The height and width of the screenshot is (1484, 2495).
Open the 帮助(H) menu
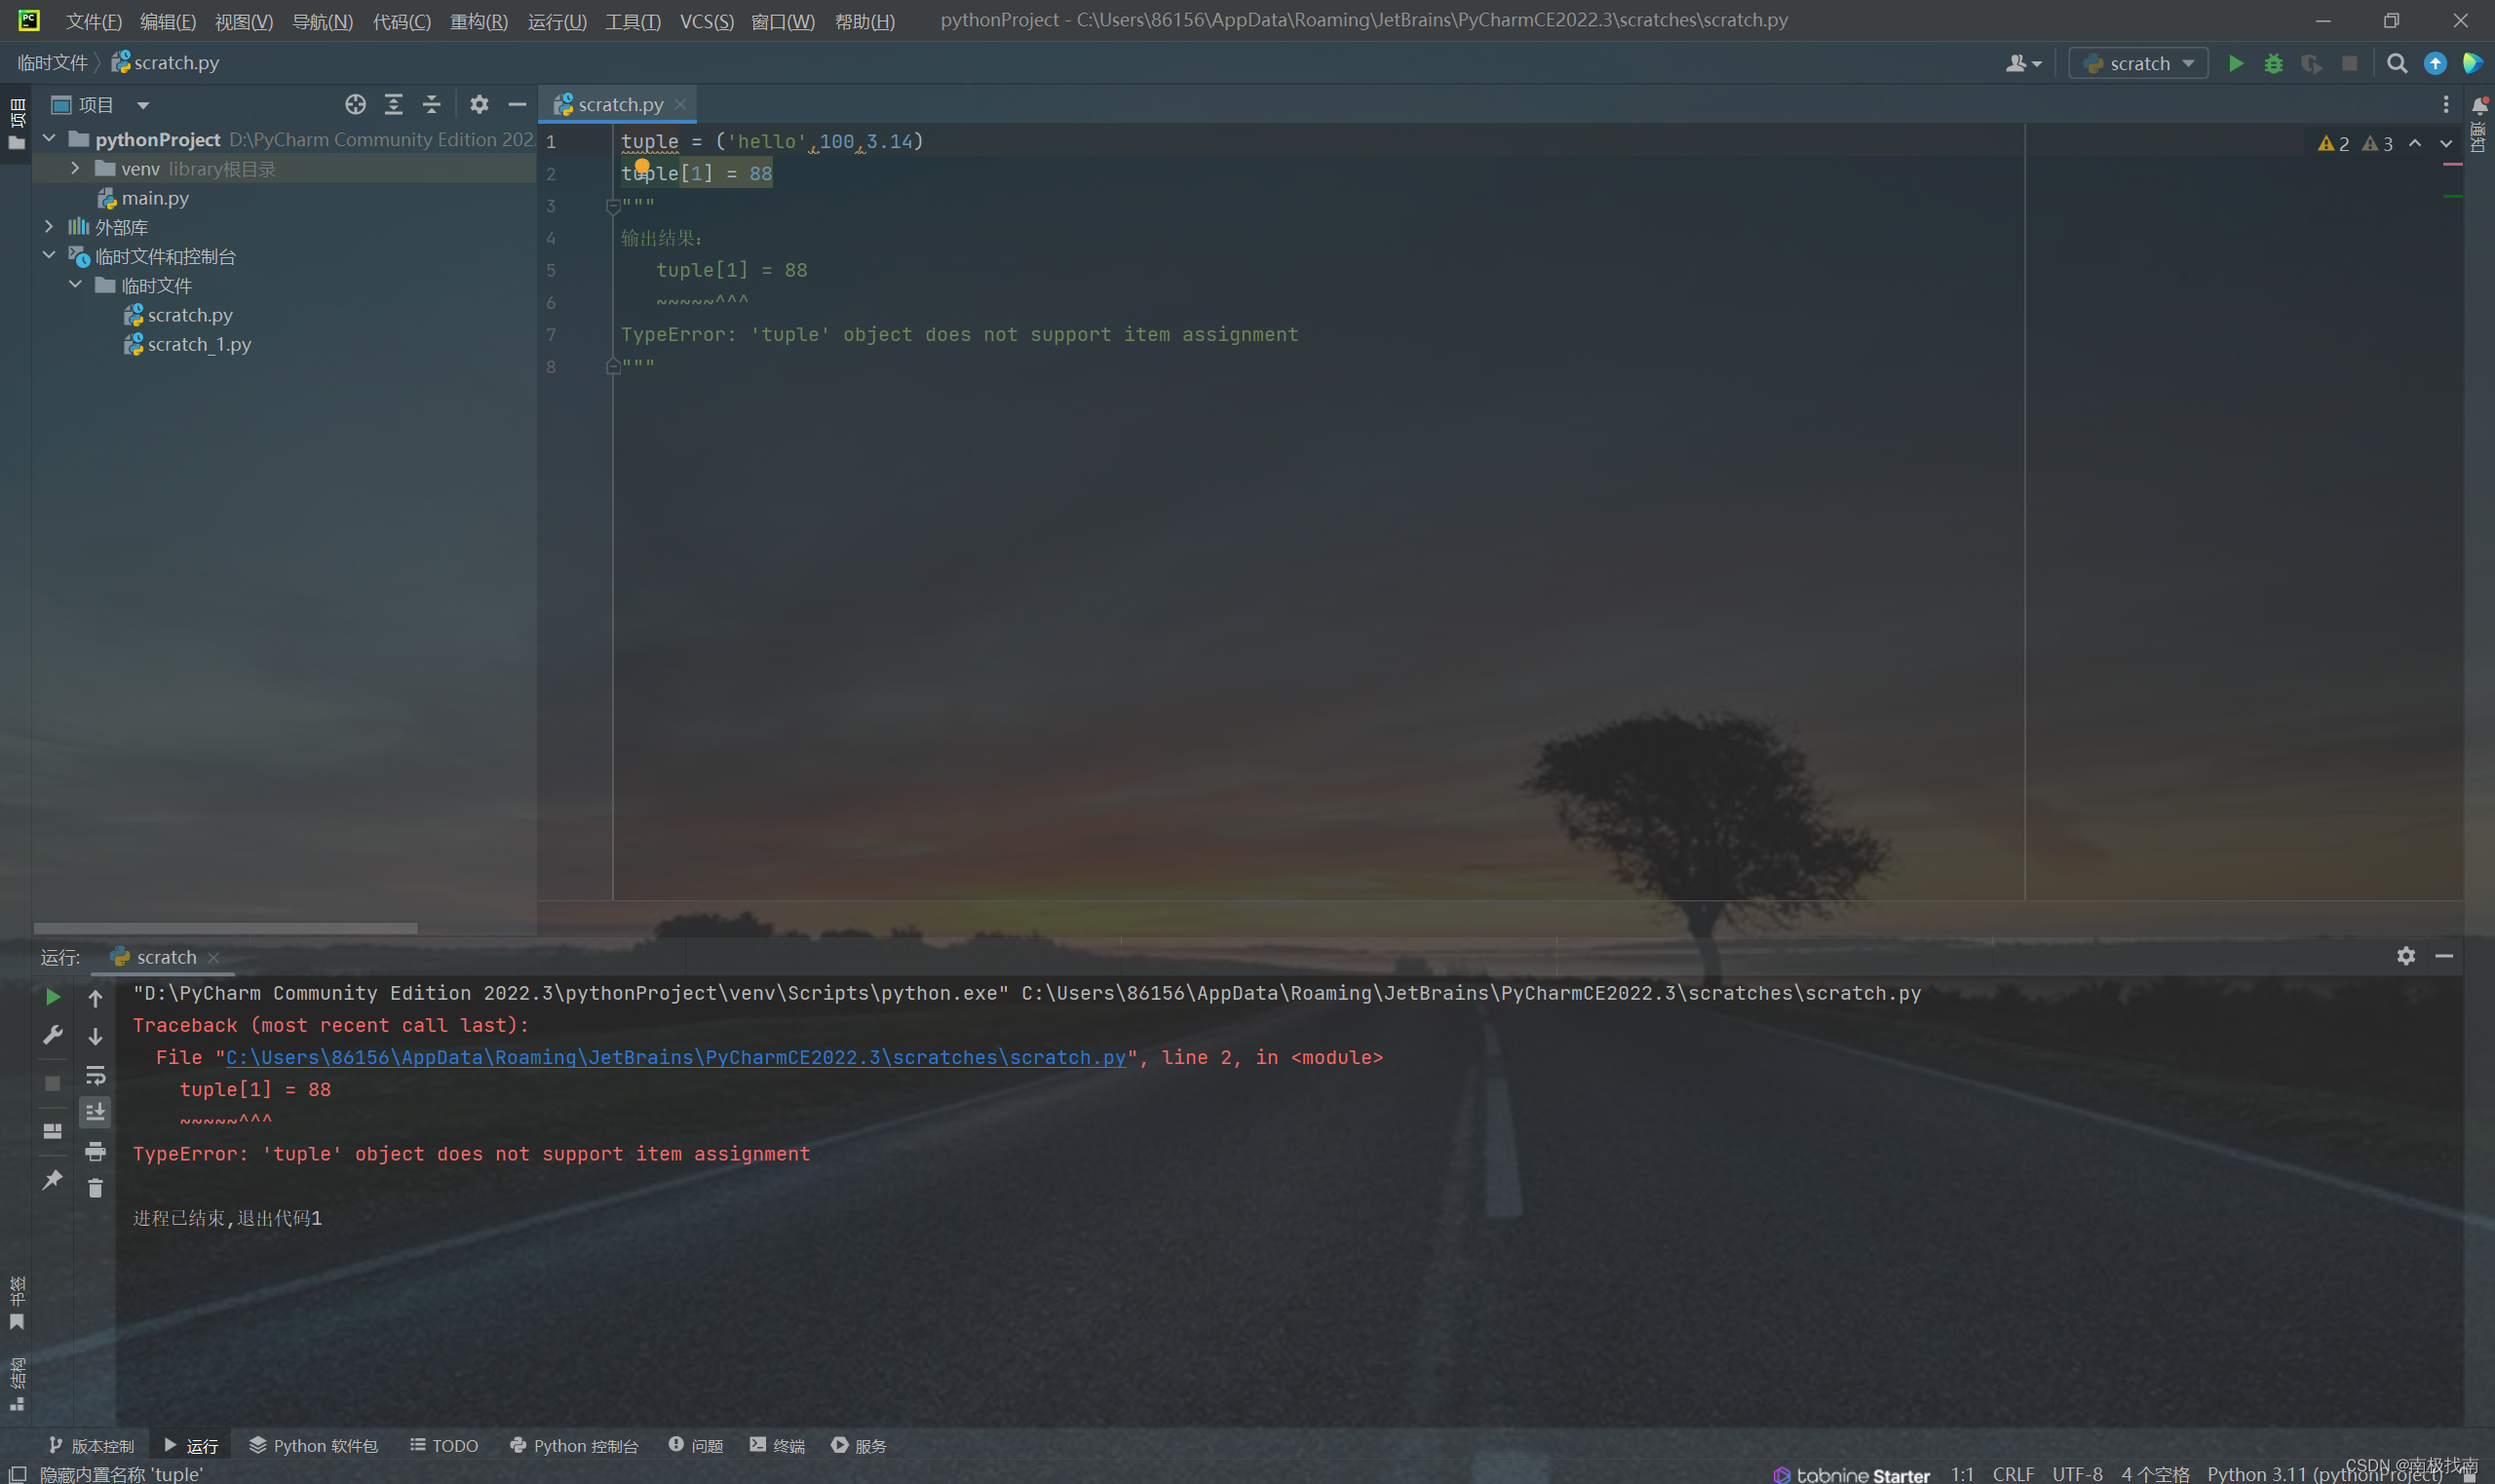(865, 21)
